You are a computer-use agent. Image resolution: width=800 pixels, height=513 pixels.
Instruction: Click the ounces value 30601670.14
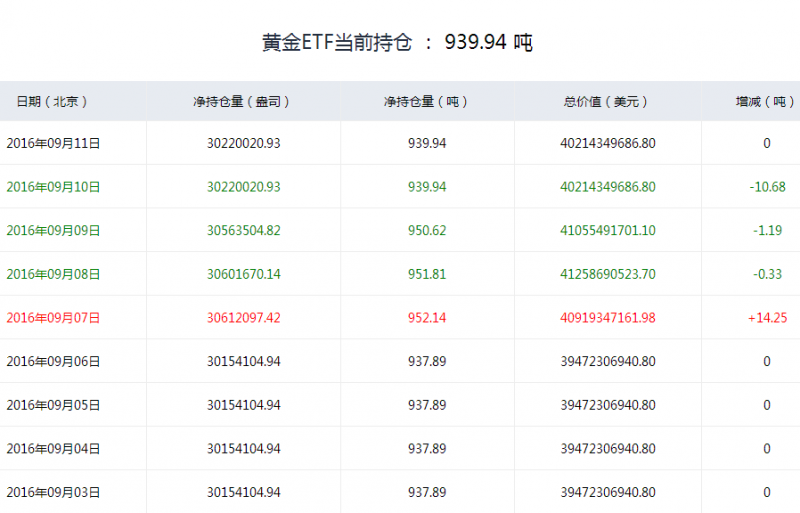pyautogui.click(x=243, y=274)
